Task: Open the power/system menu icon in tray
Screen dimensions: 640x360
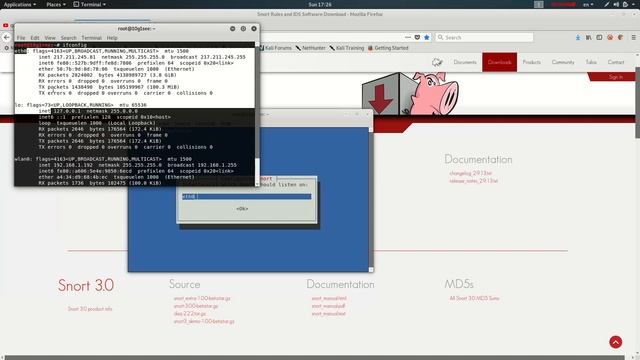Action: click(626, 4)
